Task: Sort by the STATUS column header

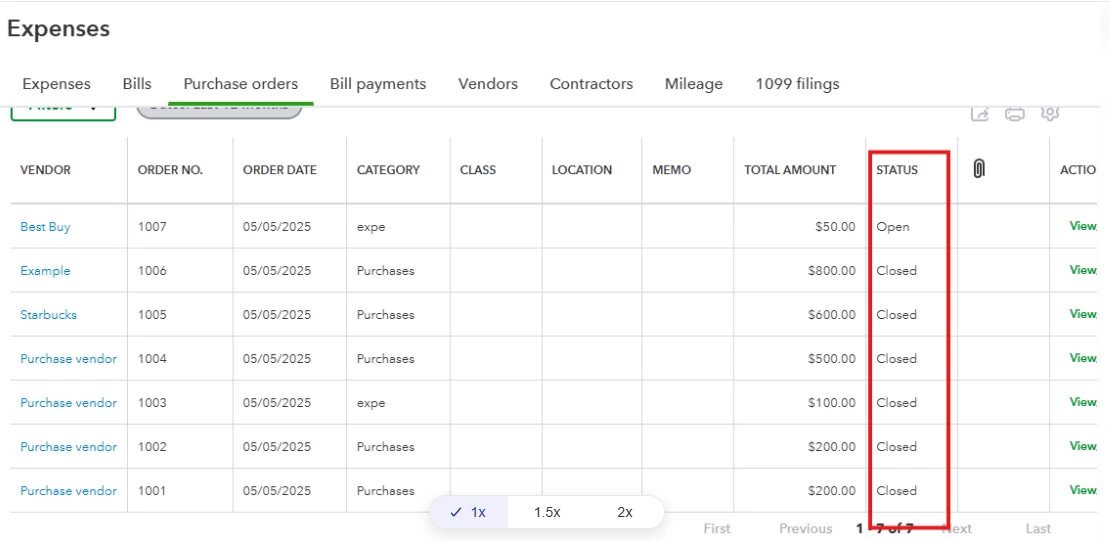Action: pyautogui.click(x=897, y=170)
